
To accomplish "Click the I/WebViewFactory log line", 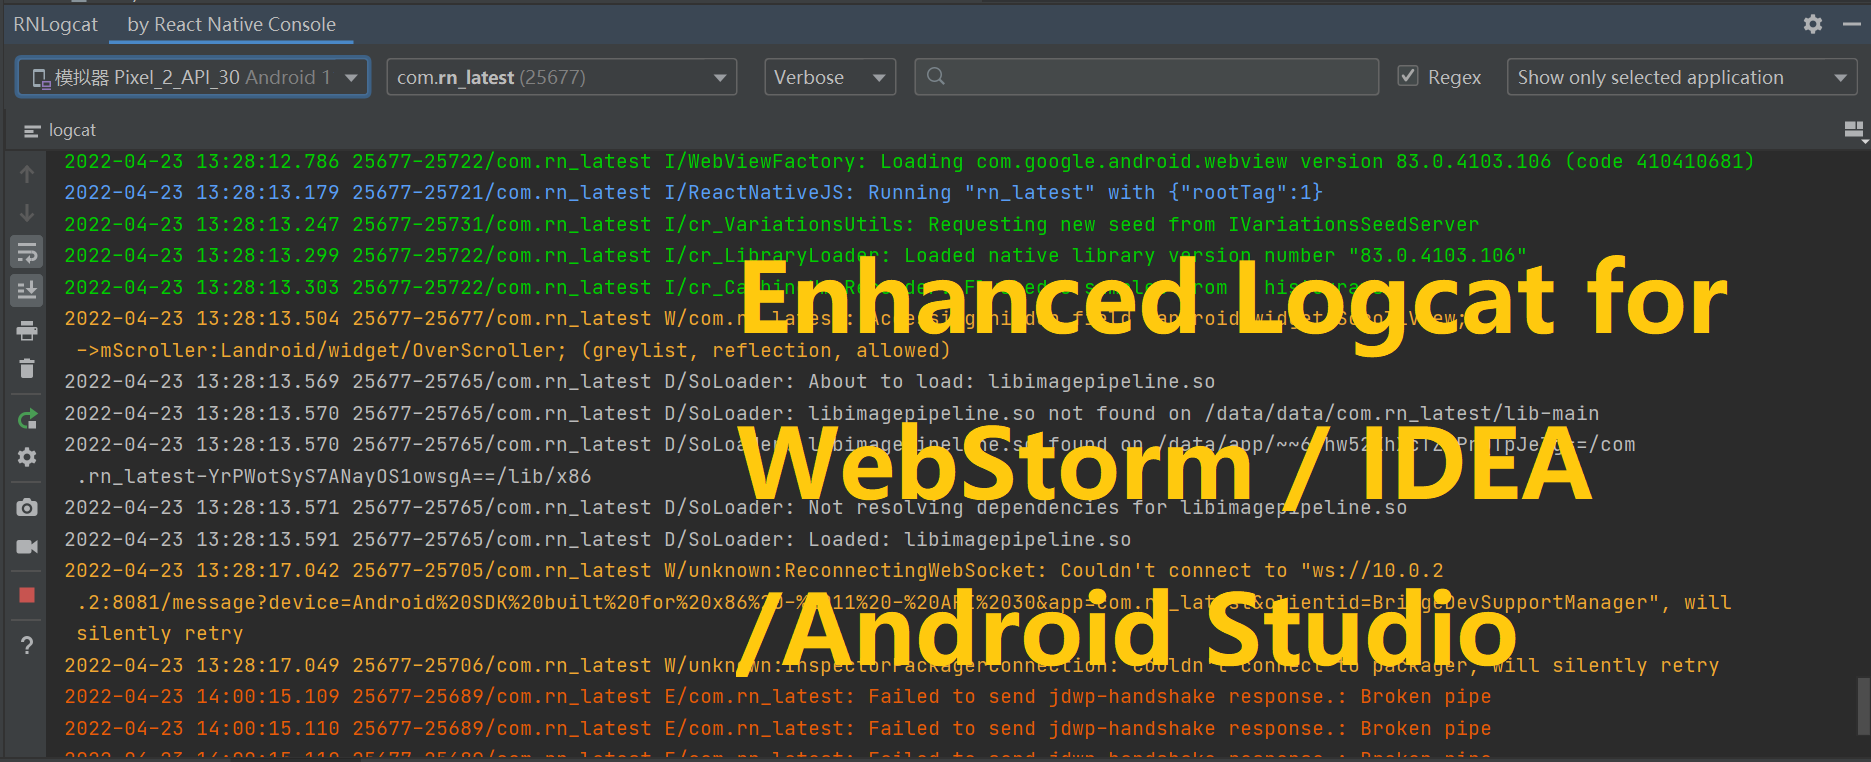I will coord(909,161).
